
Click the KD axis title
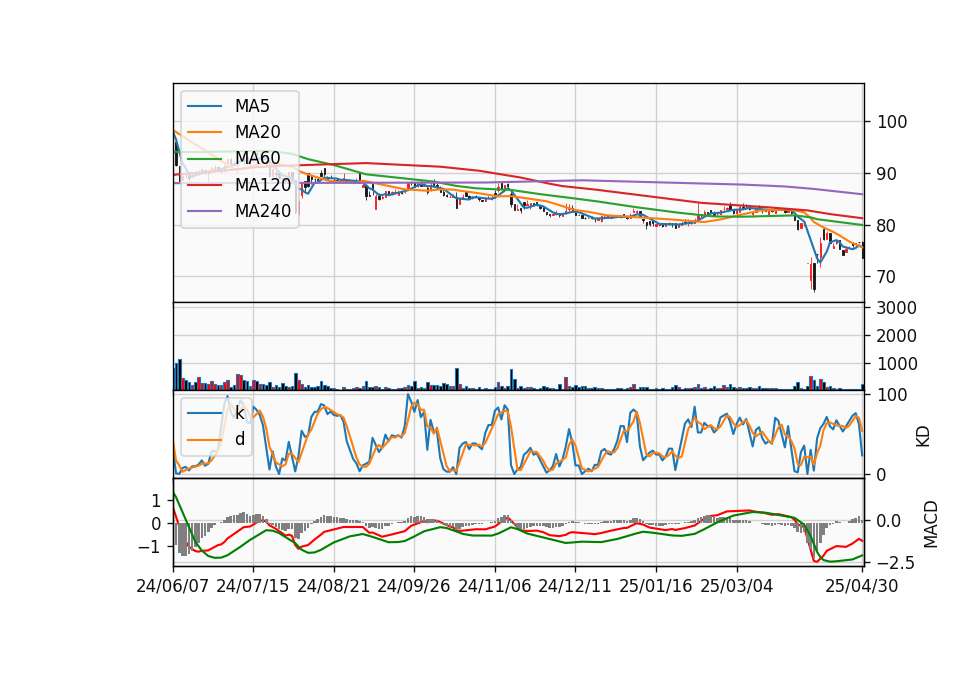tap(923, 437)
